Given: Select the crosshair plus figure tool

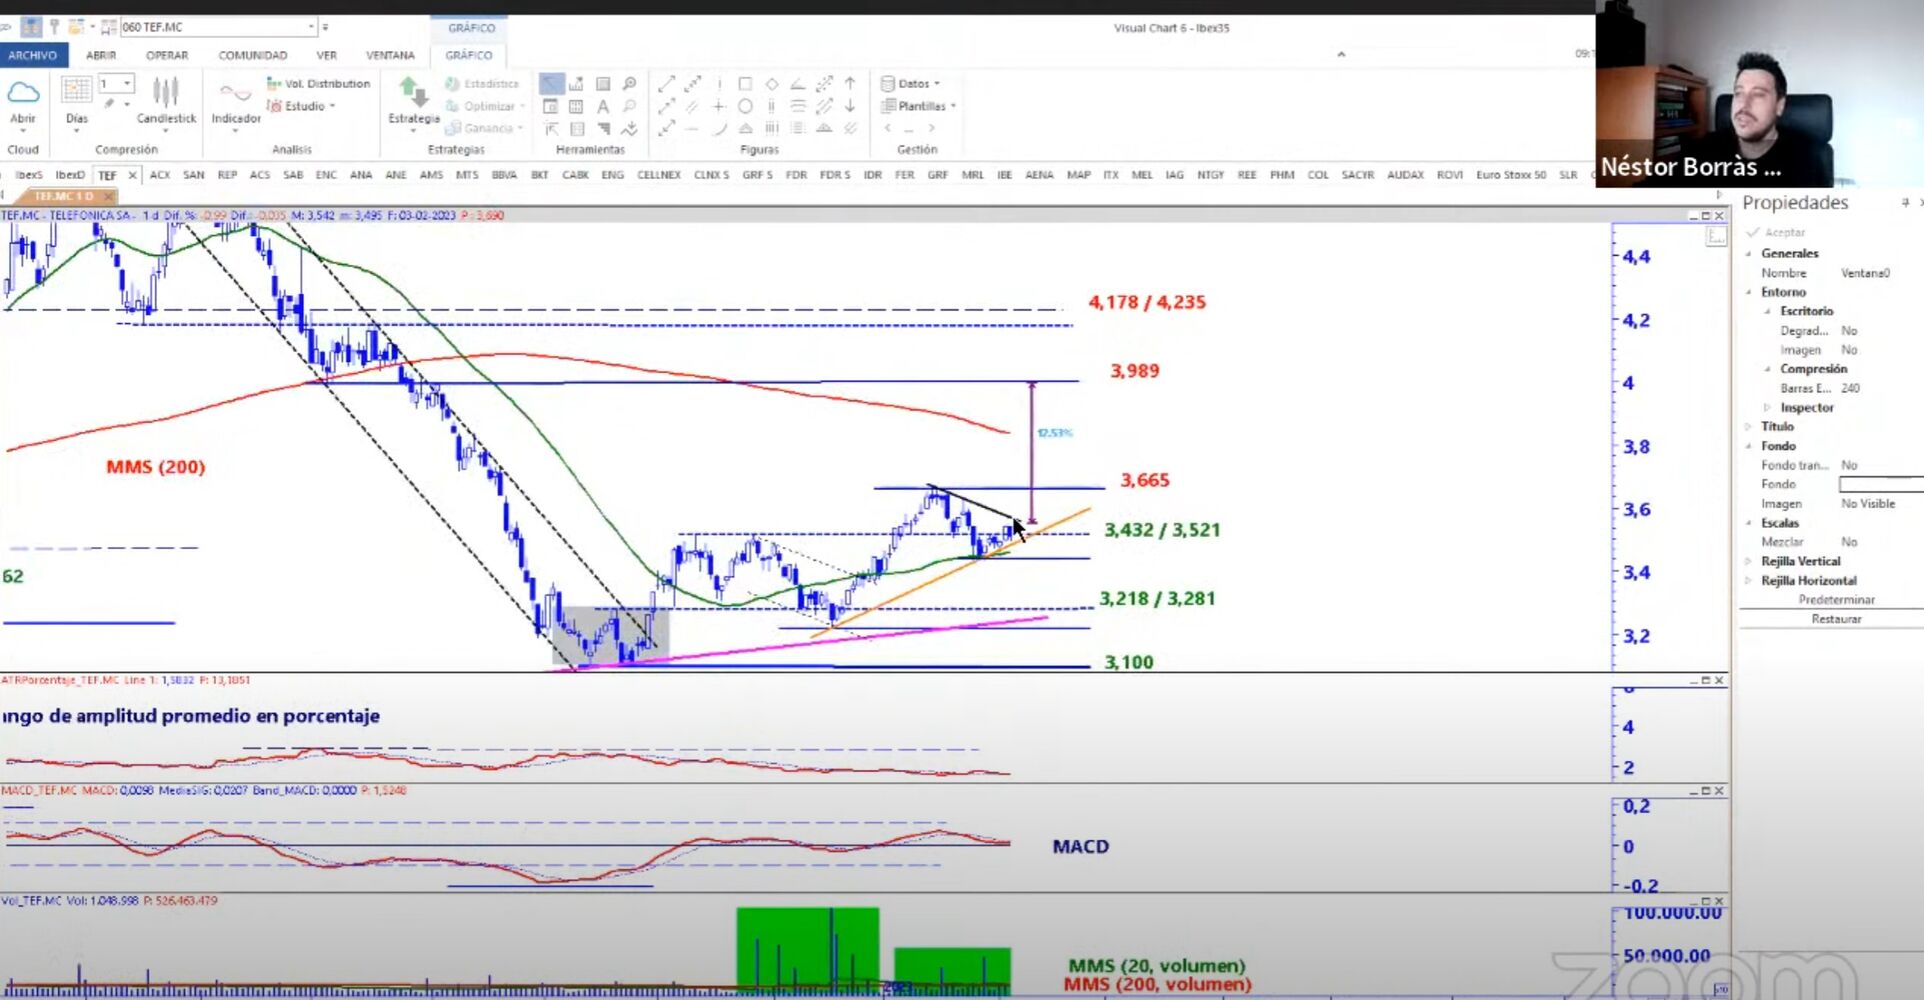Looking at the screenshot, I should (719, 106).
